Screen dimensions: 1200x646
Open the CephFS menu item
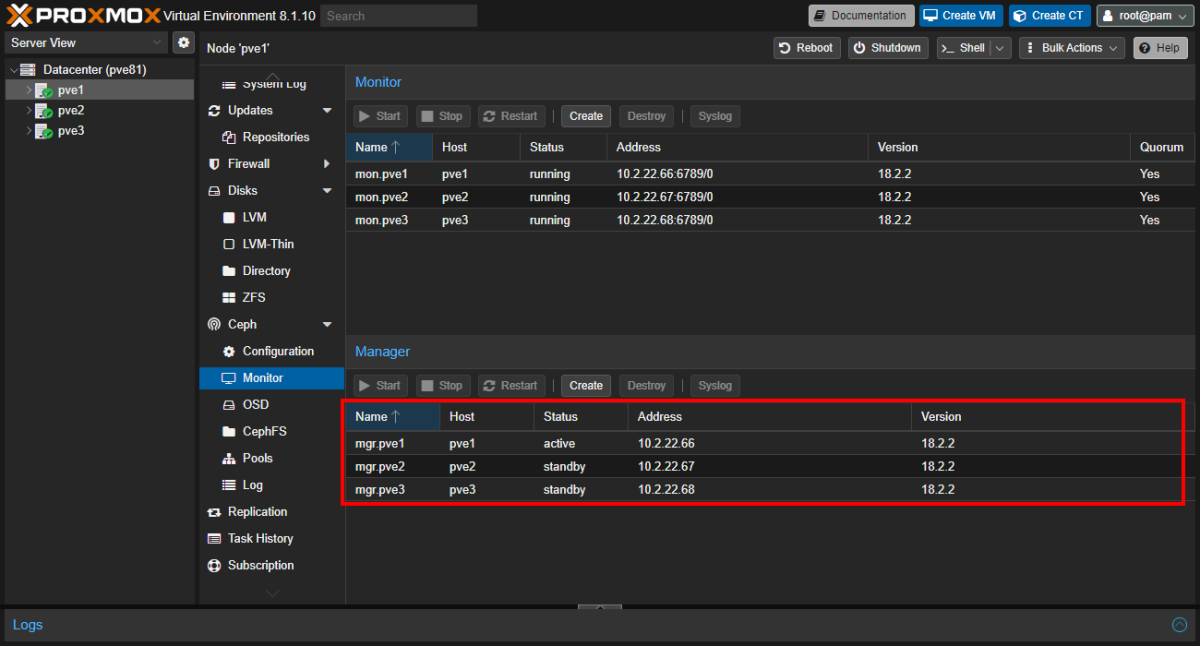271,431
